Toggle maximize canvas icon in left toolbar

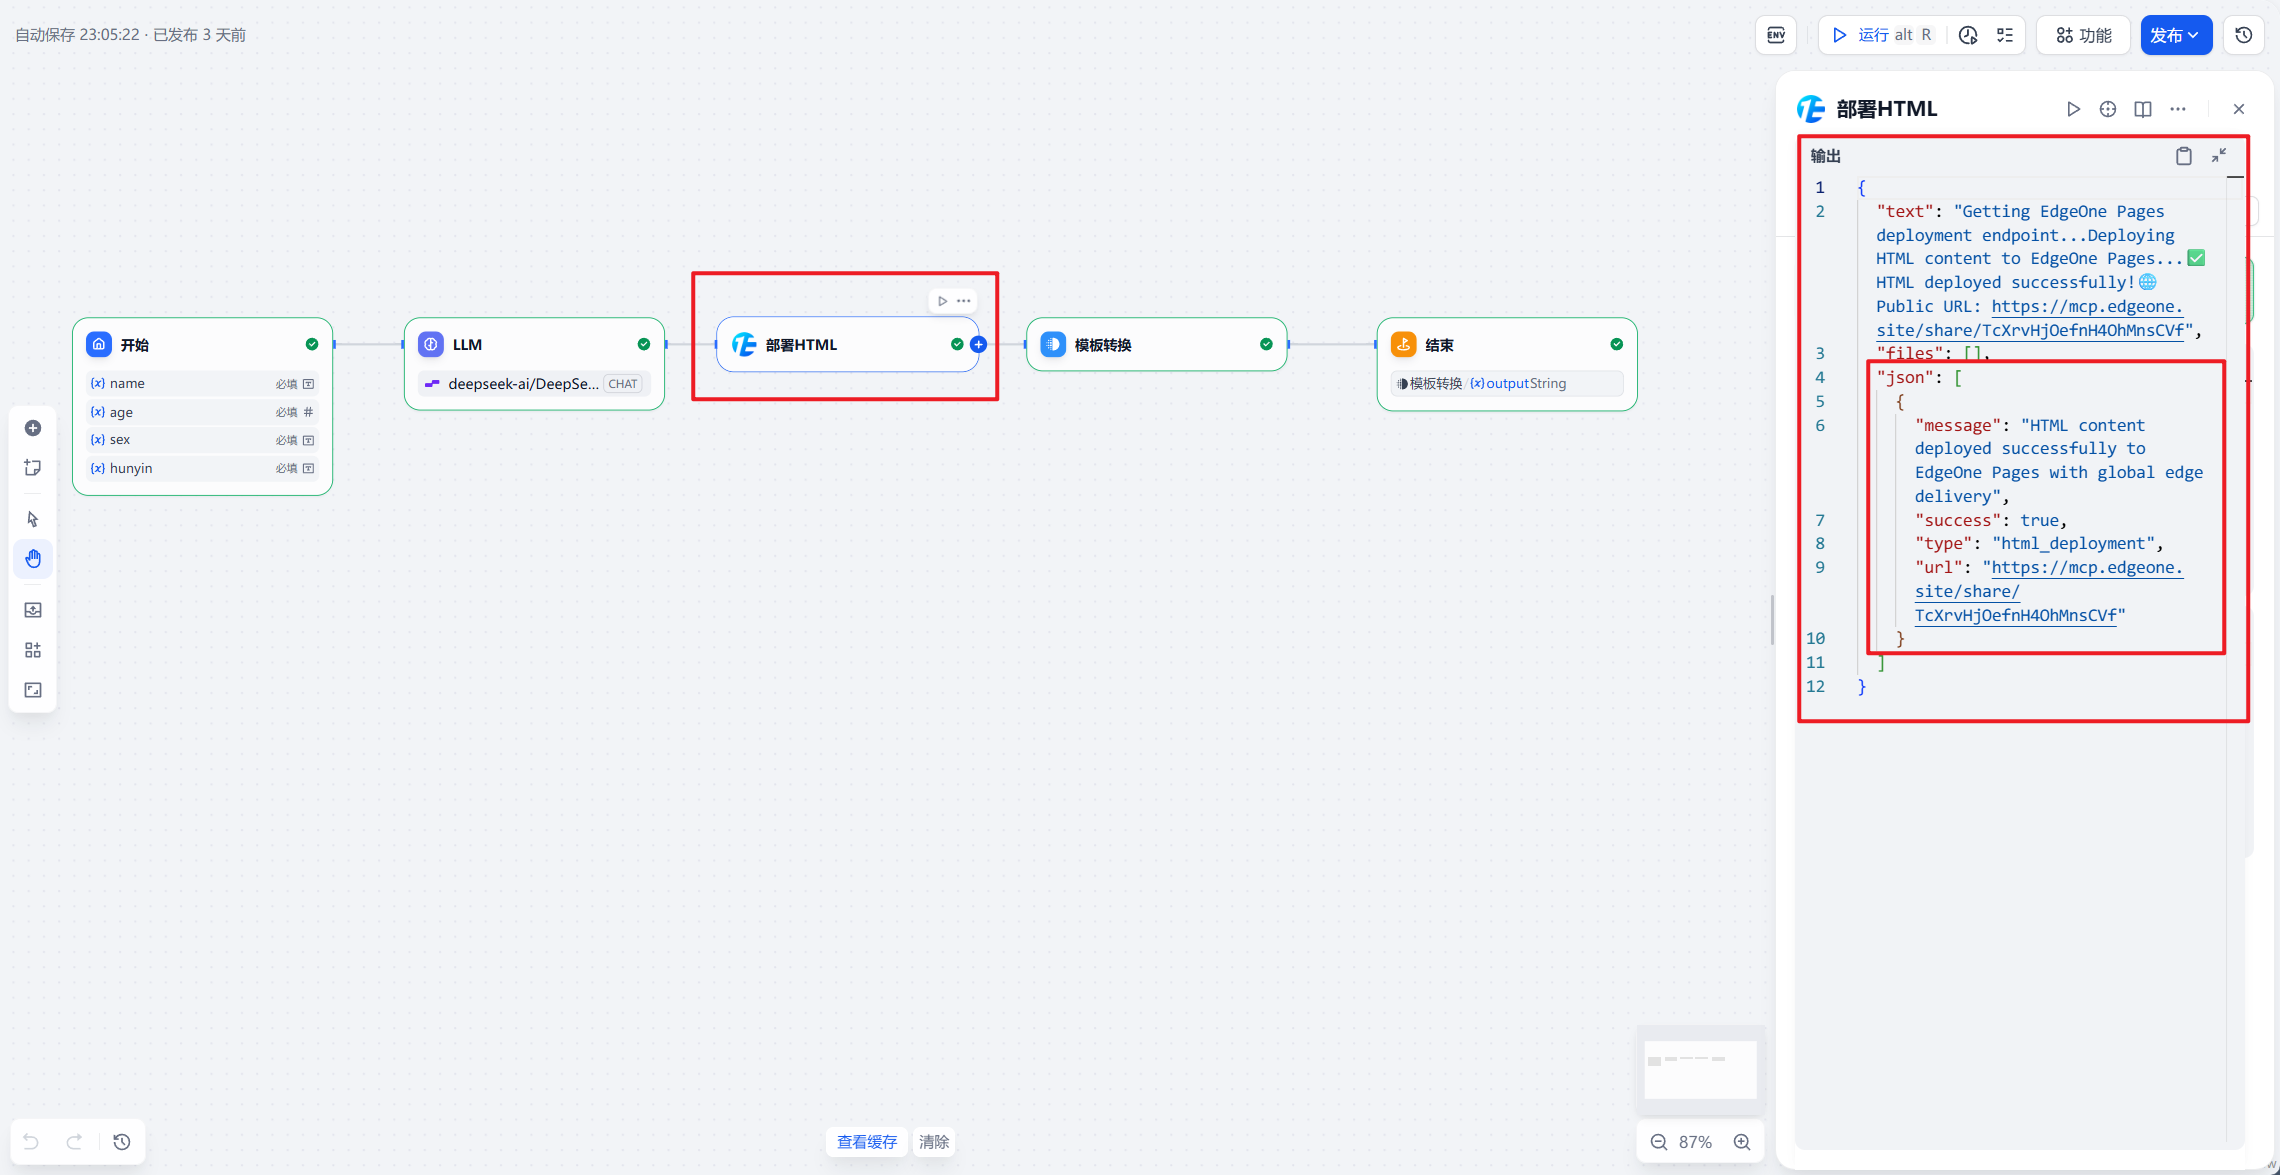click(33, 690)
